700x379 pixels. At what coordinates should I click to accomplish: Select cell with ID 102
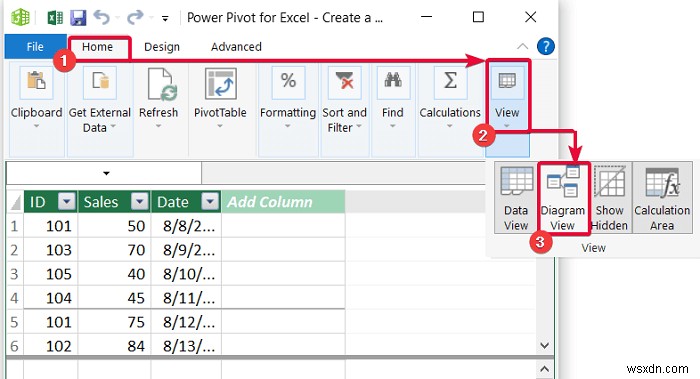(51, 346)
